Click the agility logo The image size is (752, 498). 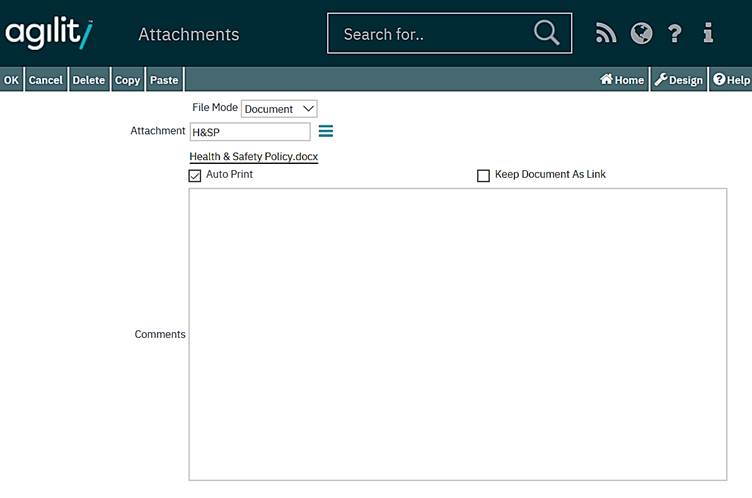pyautogui.click(x=48, y=33)
